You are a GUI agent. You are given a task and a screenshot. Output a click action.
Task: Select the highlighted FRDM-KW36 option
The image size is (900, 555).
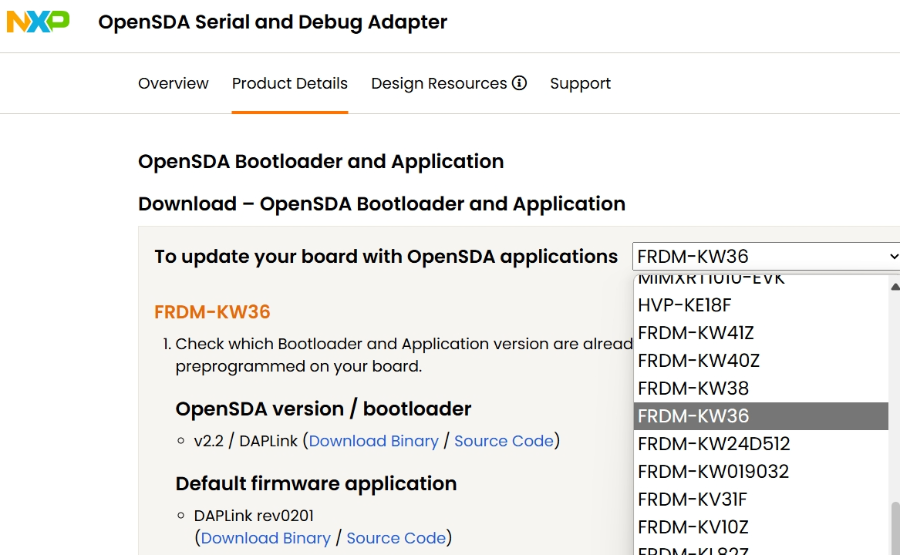click(693, 416)
